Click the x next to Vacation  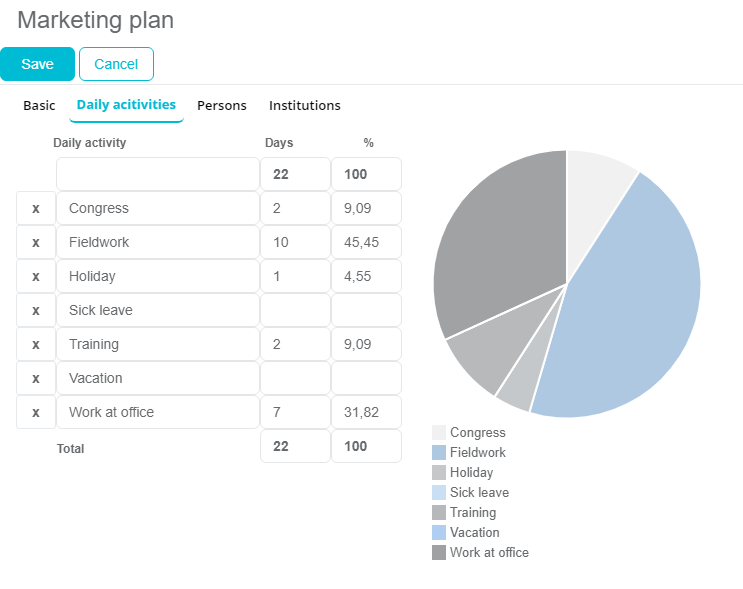[36, 379]
